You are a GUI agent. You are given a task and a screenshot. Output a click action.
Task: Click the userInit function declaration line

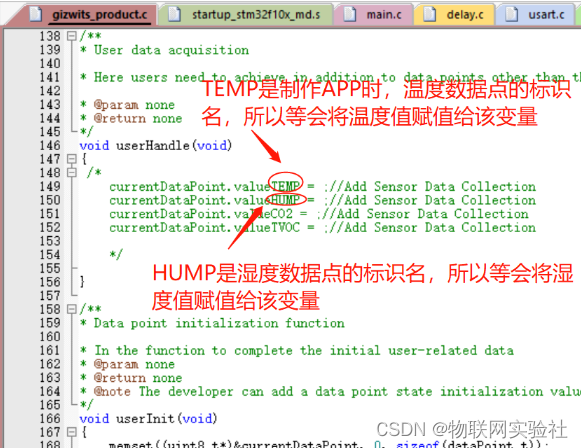(148, 419)
